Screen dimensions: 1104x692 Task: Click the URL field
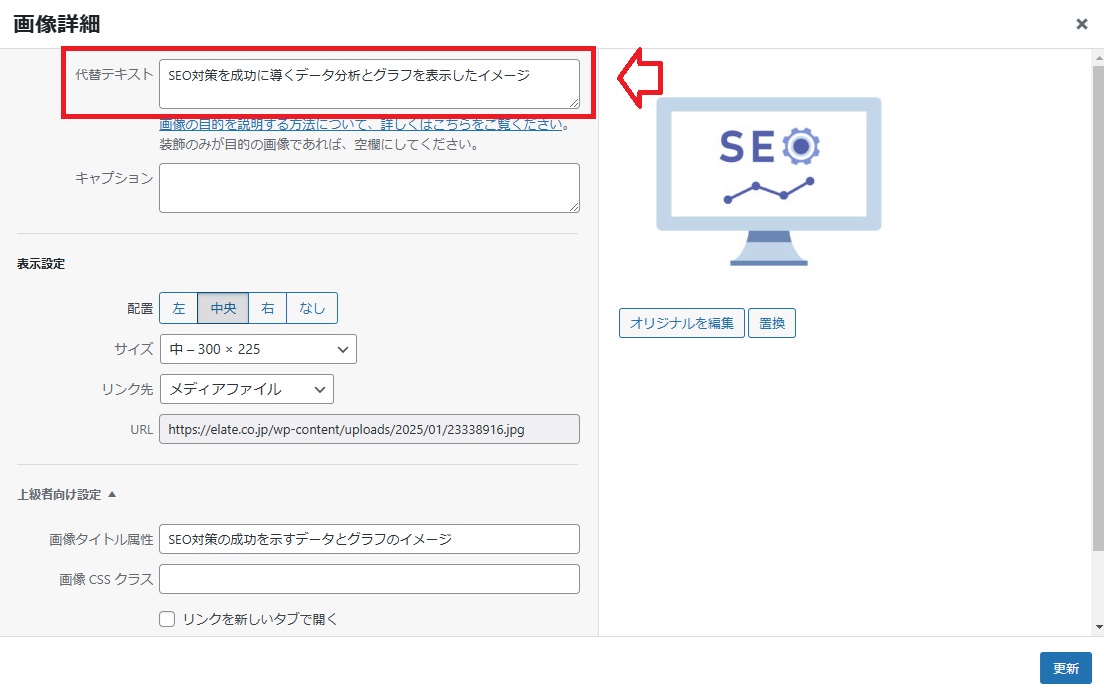[x=369, y=429]
